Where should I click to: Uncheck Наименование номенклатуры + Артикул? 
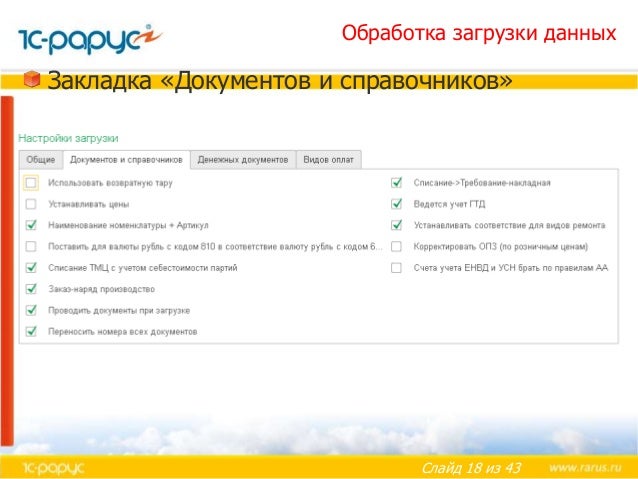pyautogui.click(x=31, y=225)
